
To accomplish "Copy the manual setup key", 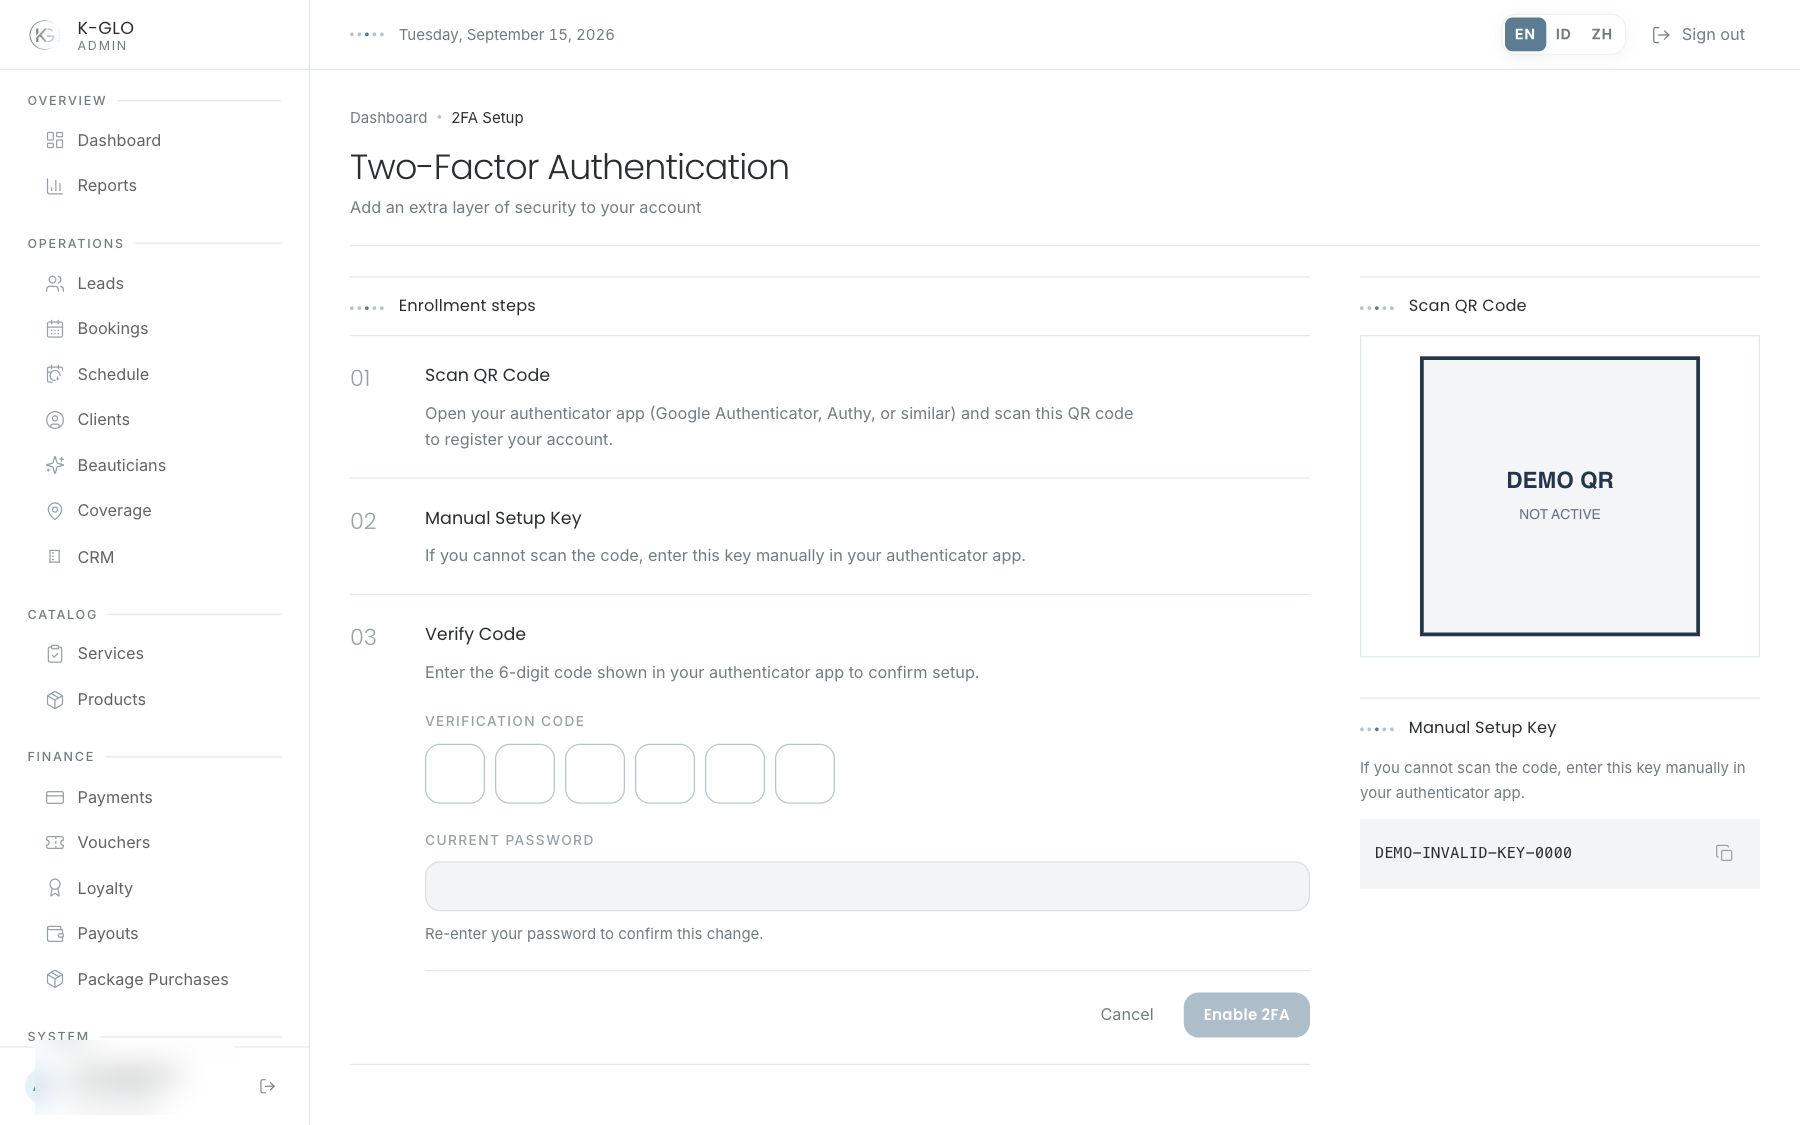I will pos(1724,853).
